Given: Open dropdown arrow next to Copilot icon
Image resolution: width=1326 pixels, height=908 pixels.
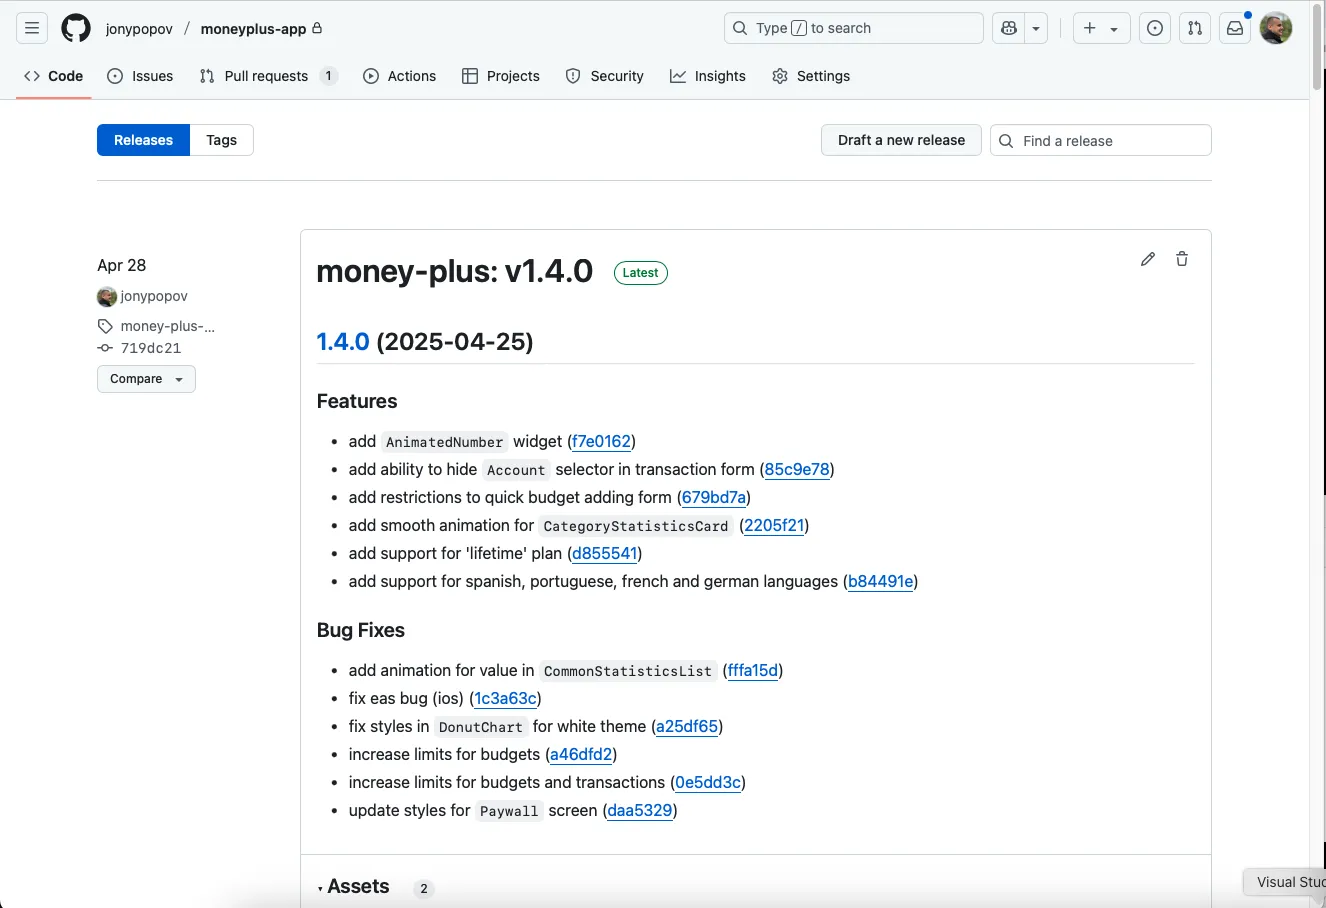Looking at the screenshot, I should coord(1036,28).
